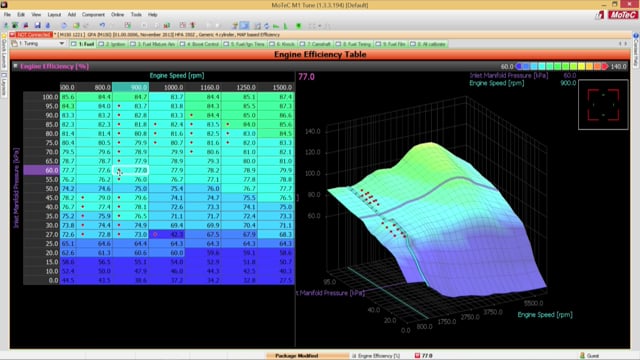Switch to the '7: Camshaft' tab
The image size is (640, 360).
click(315, 44)
